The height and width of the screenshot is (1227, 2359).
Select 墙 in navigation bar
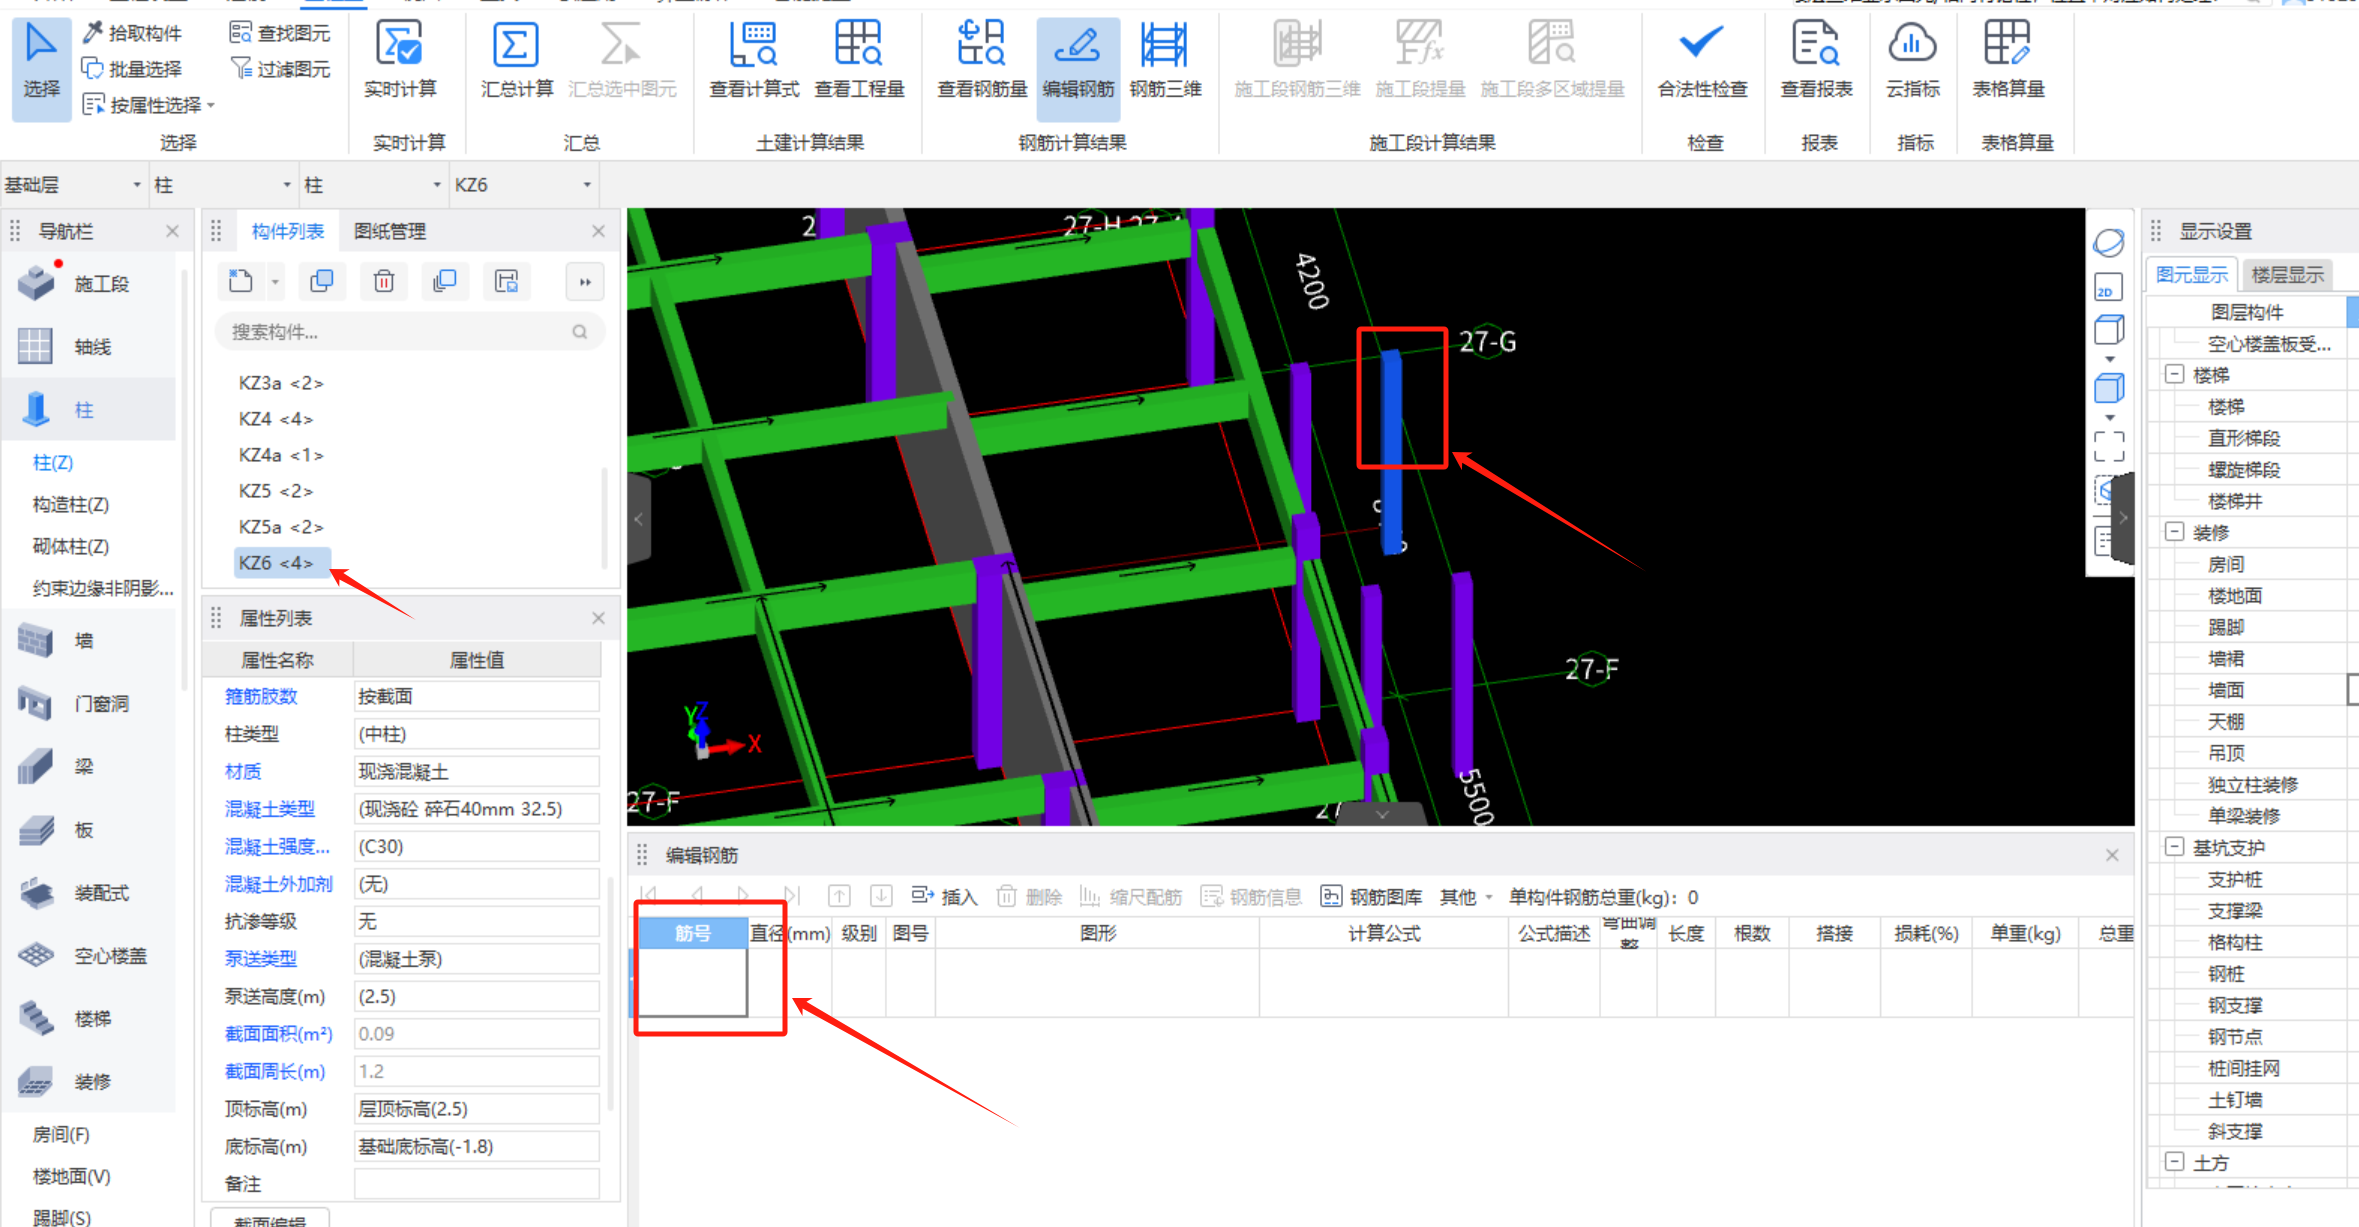(88, 640)
